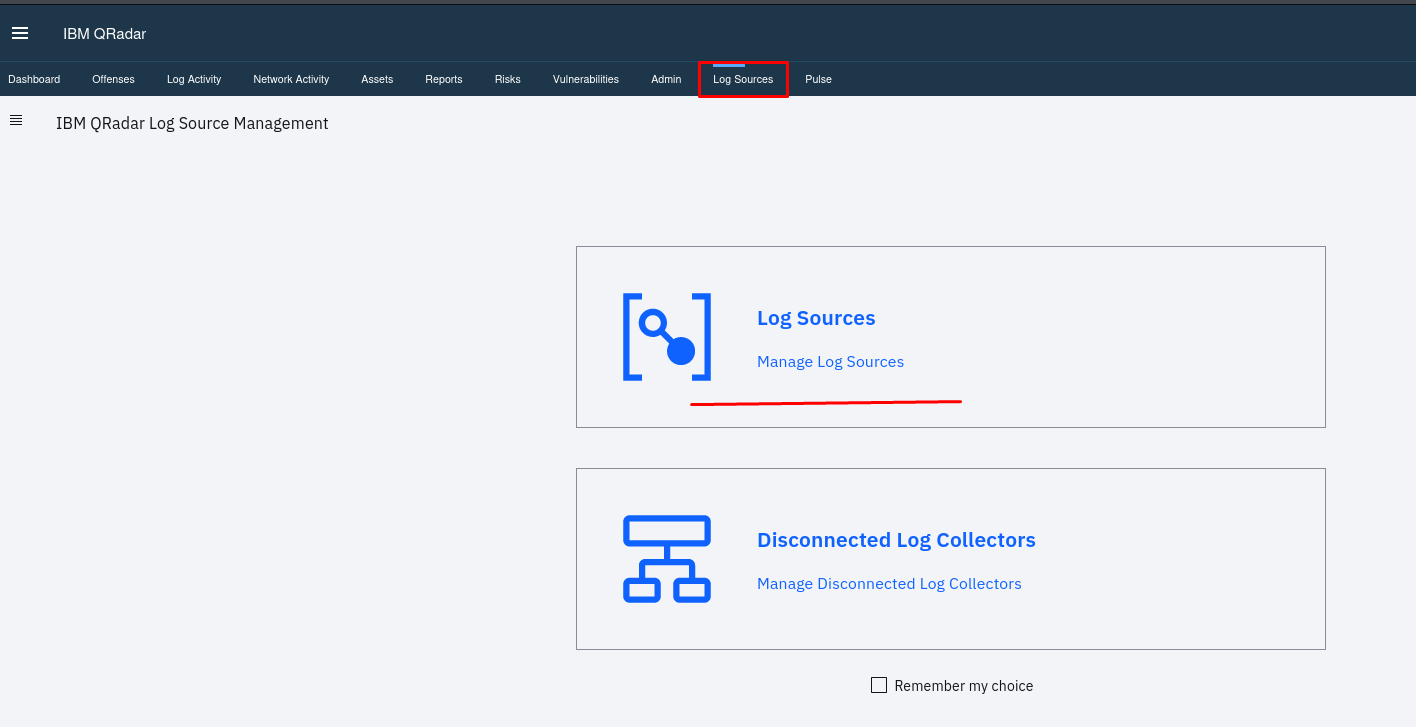Screen dimensions: 1416x727
Task: Click the Log Sources card heading
Action: click(816, 318)
